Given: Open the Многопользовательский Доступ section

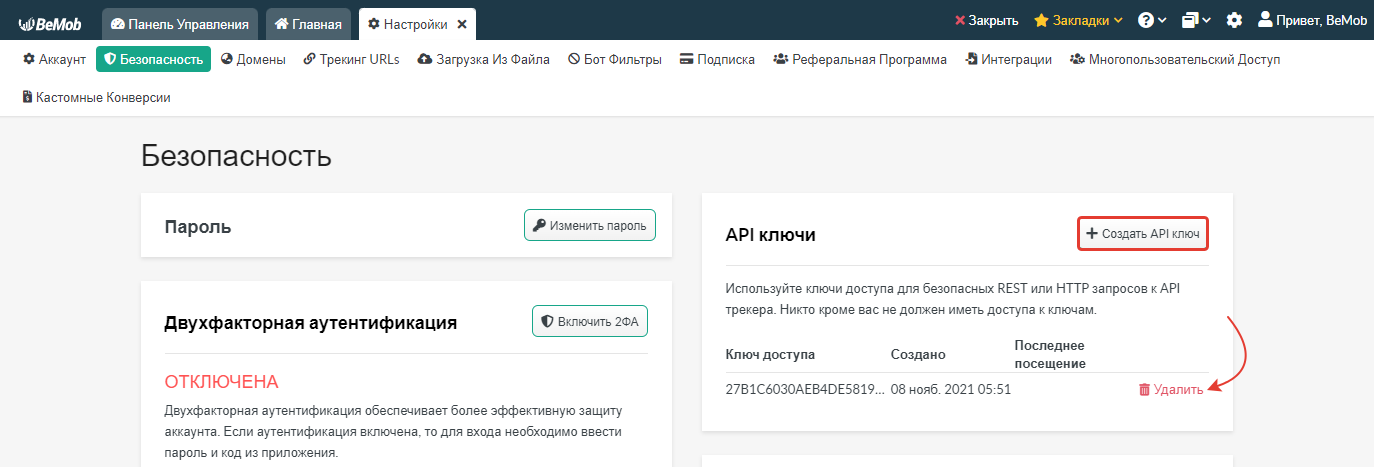Looking at the screenshot, I should pos(1174,59).
